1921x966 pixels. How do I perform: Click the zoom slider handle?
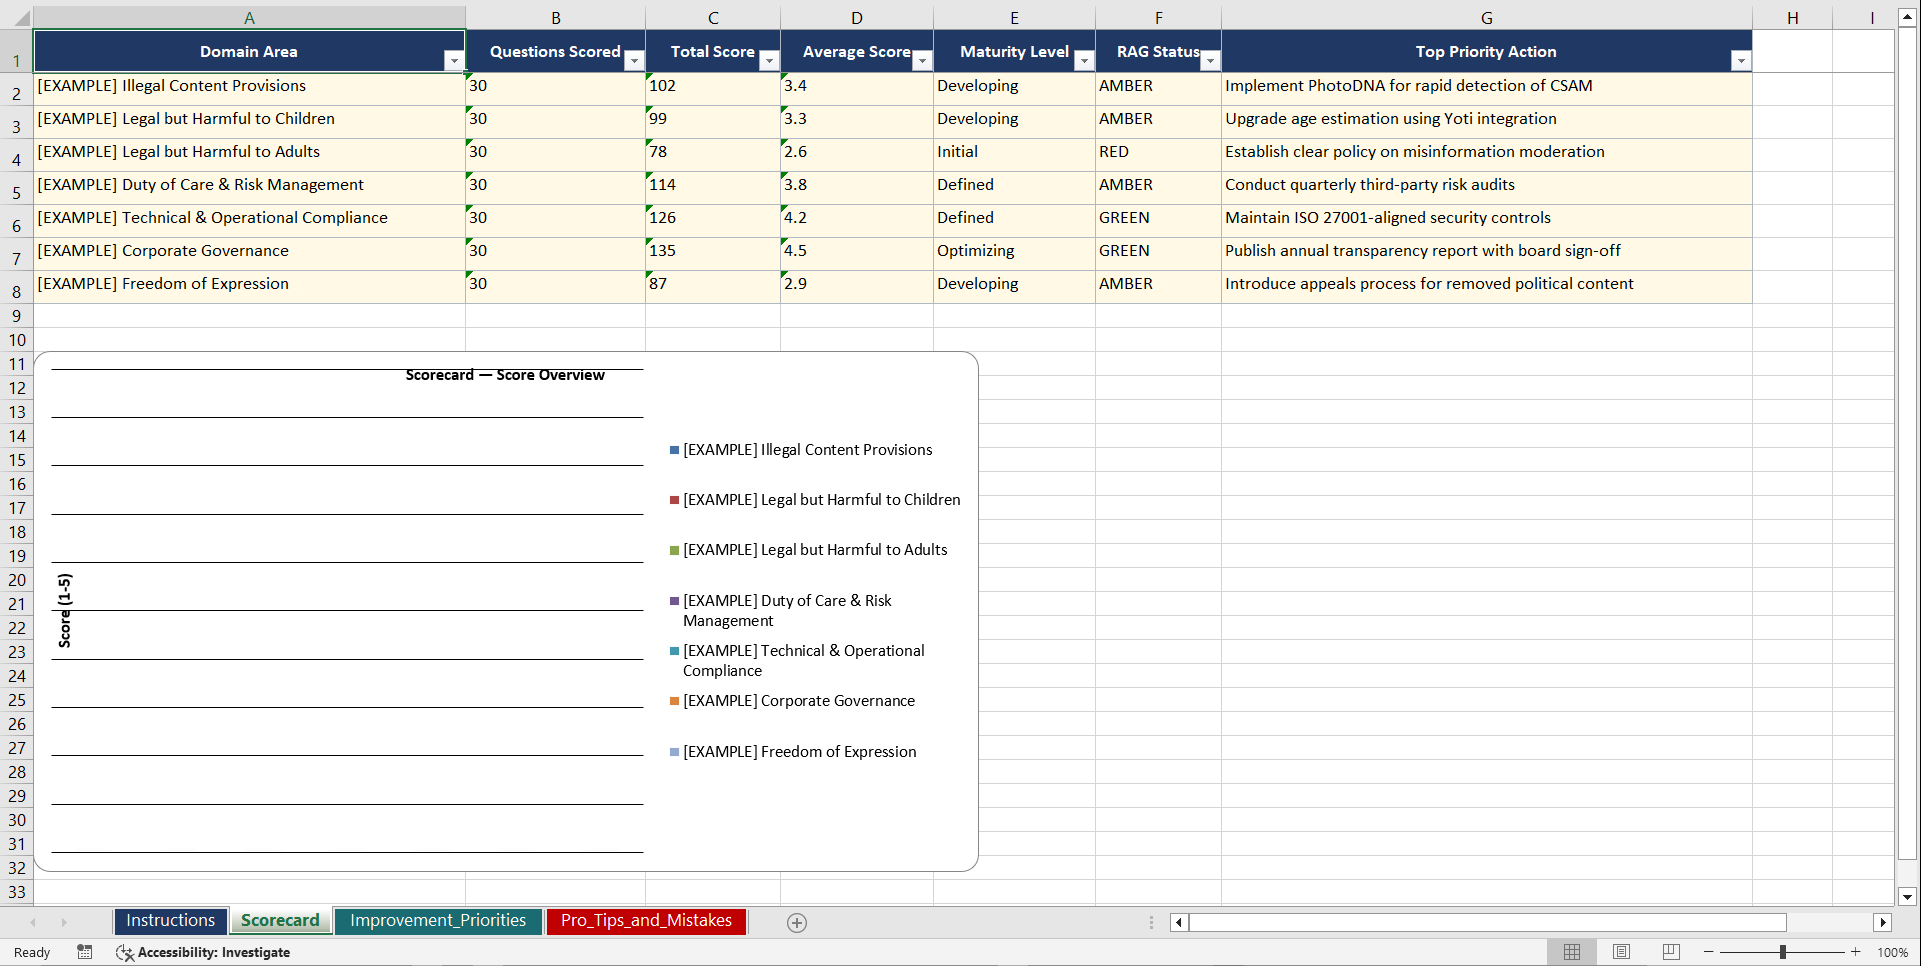pyautogui.click(x=1783, y=952)
